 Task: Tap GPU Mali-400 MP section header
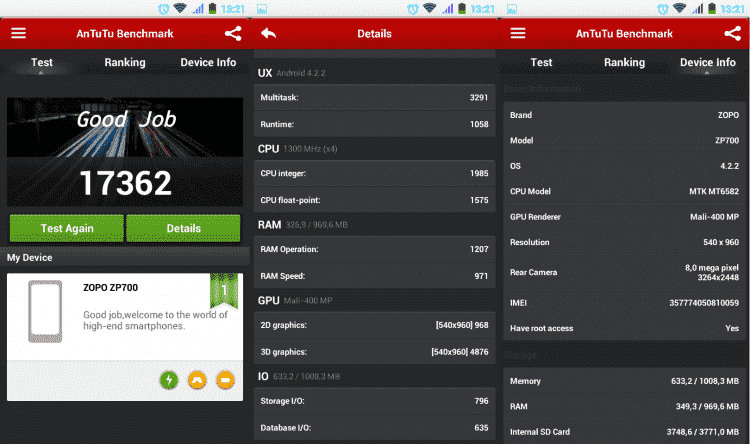tap(295, 300)
